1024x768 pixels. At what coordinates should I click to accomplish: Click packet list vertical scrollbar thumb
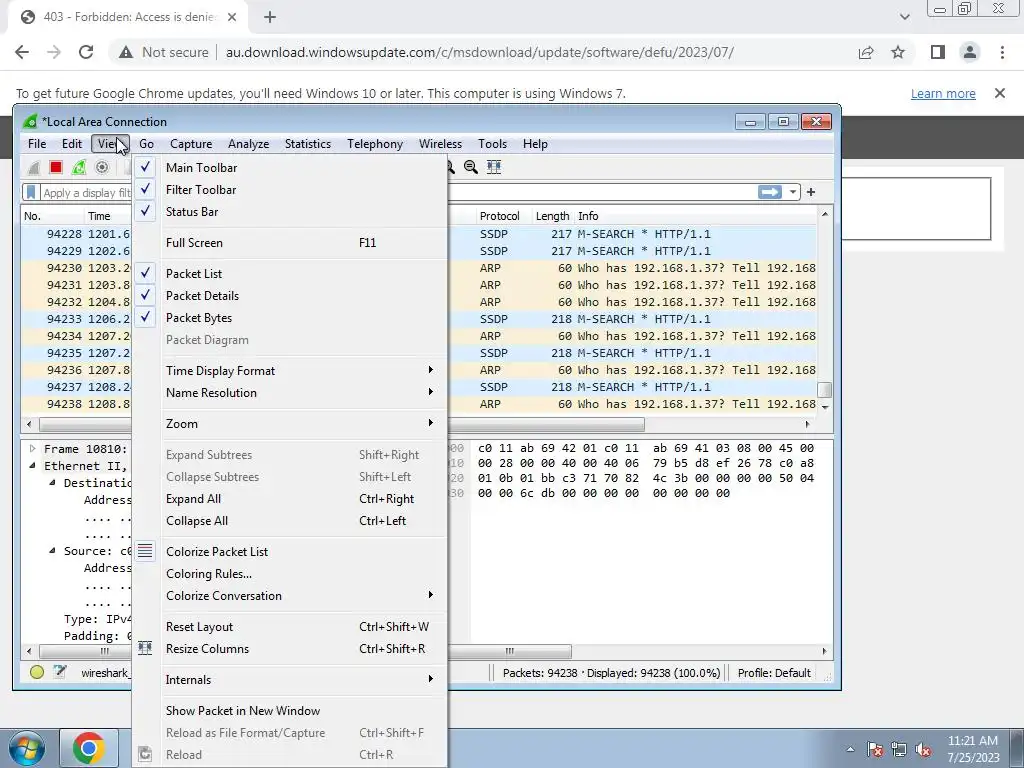point(825,390)
